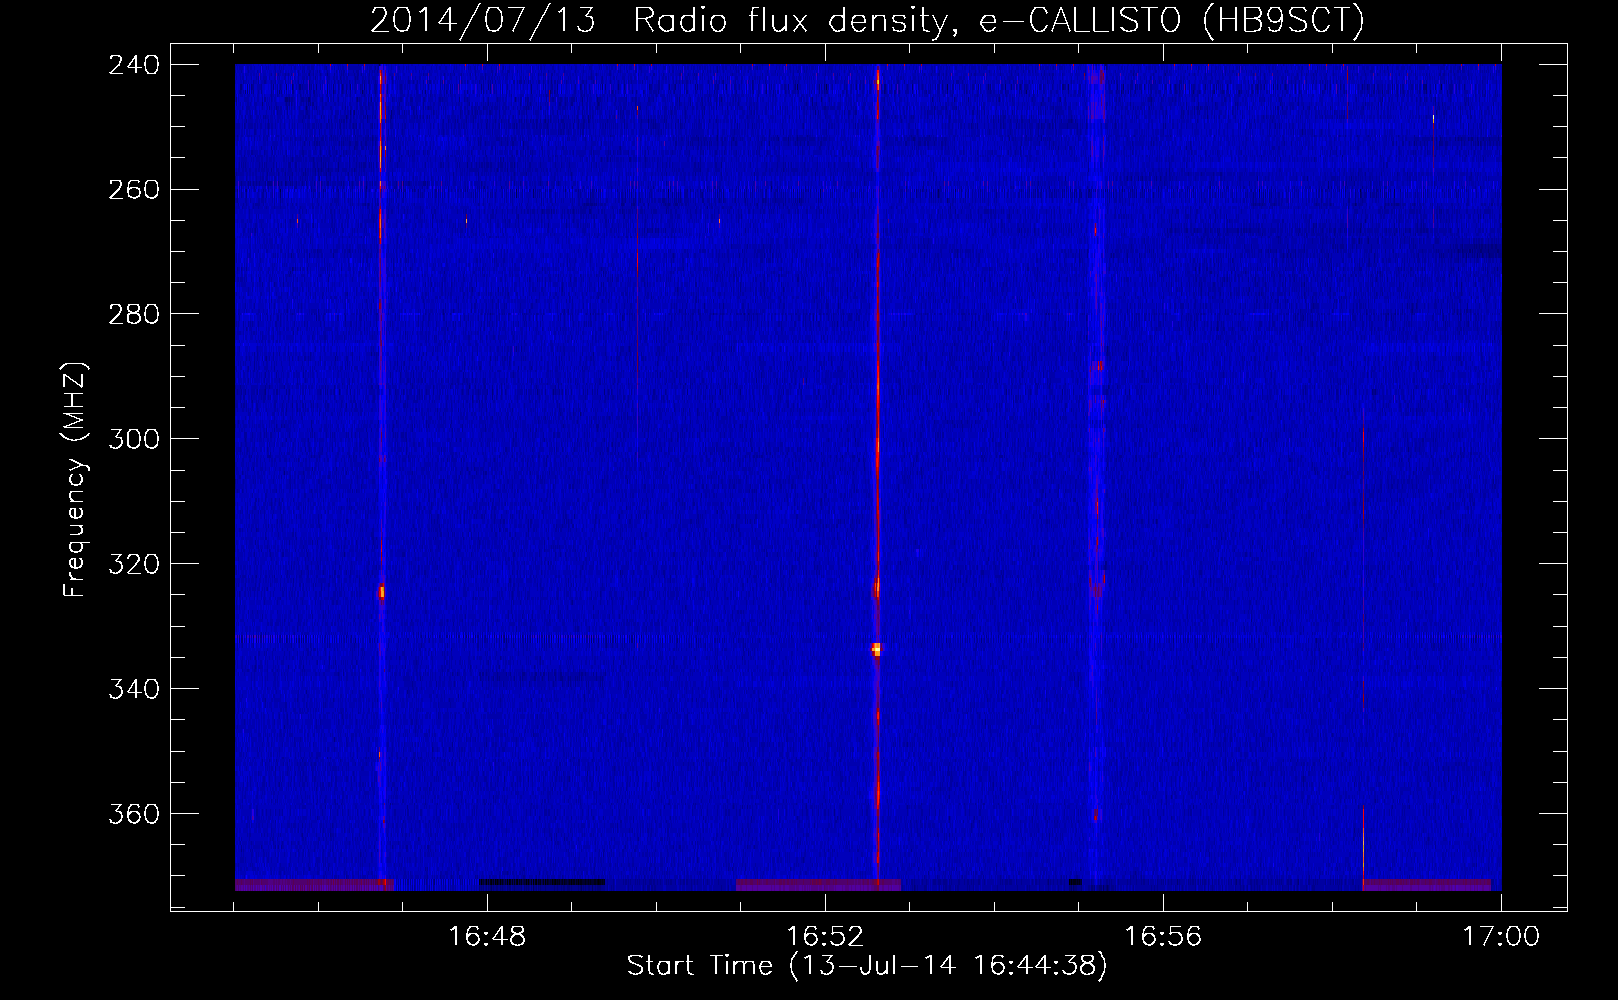Click the 16:52 time tick label

pos(825,937)
